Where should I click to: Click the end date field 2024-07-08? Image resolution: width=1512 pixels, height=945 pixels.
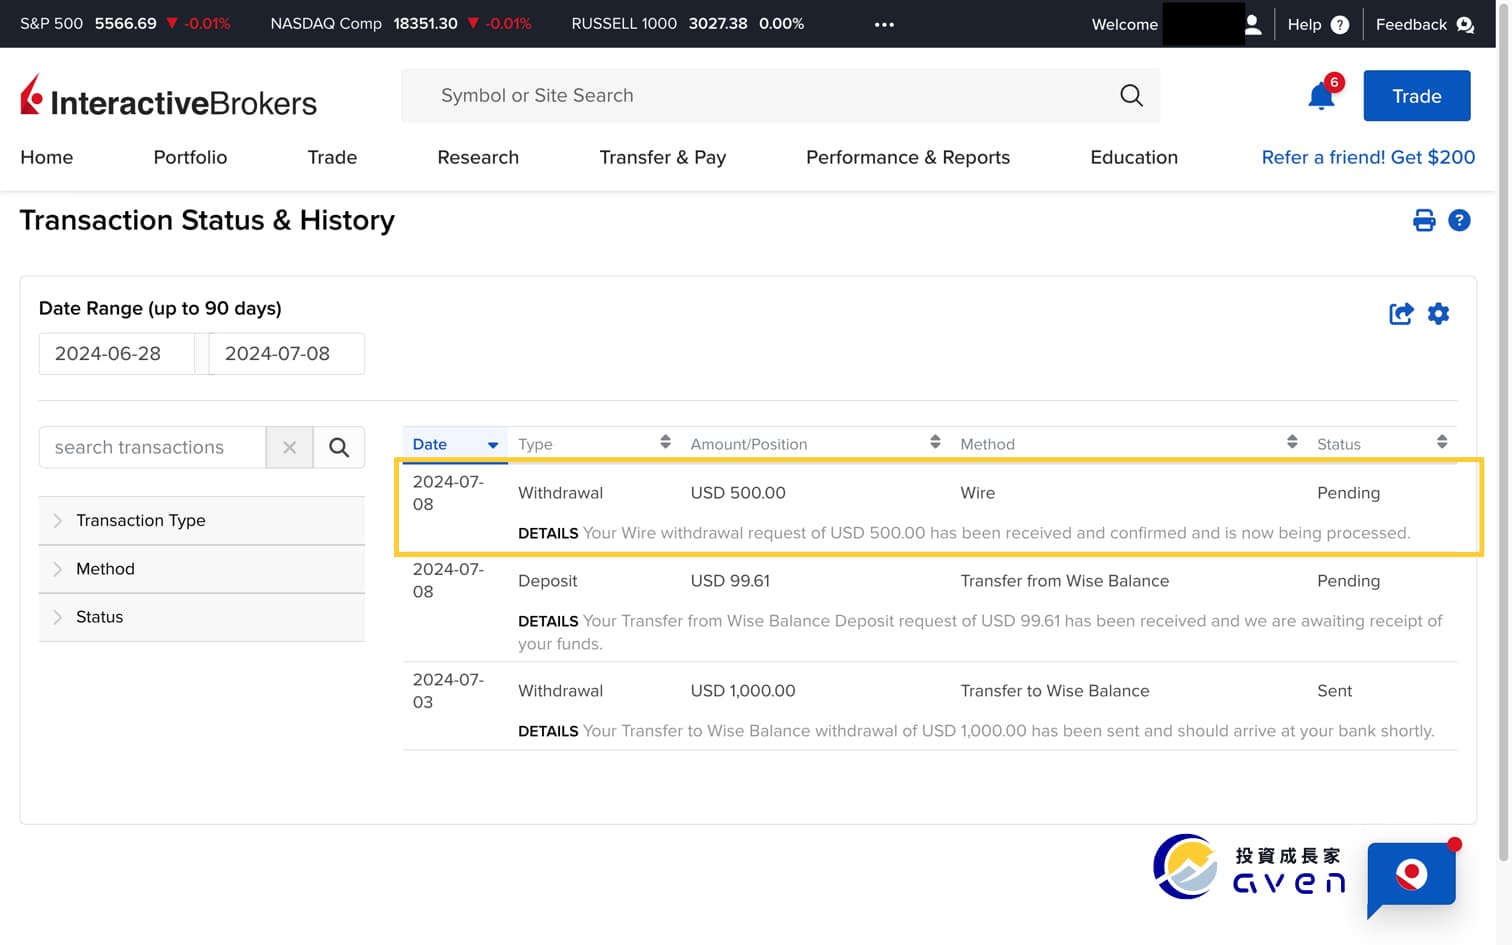[286, 354]
